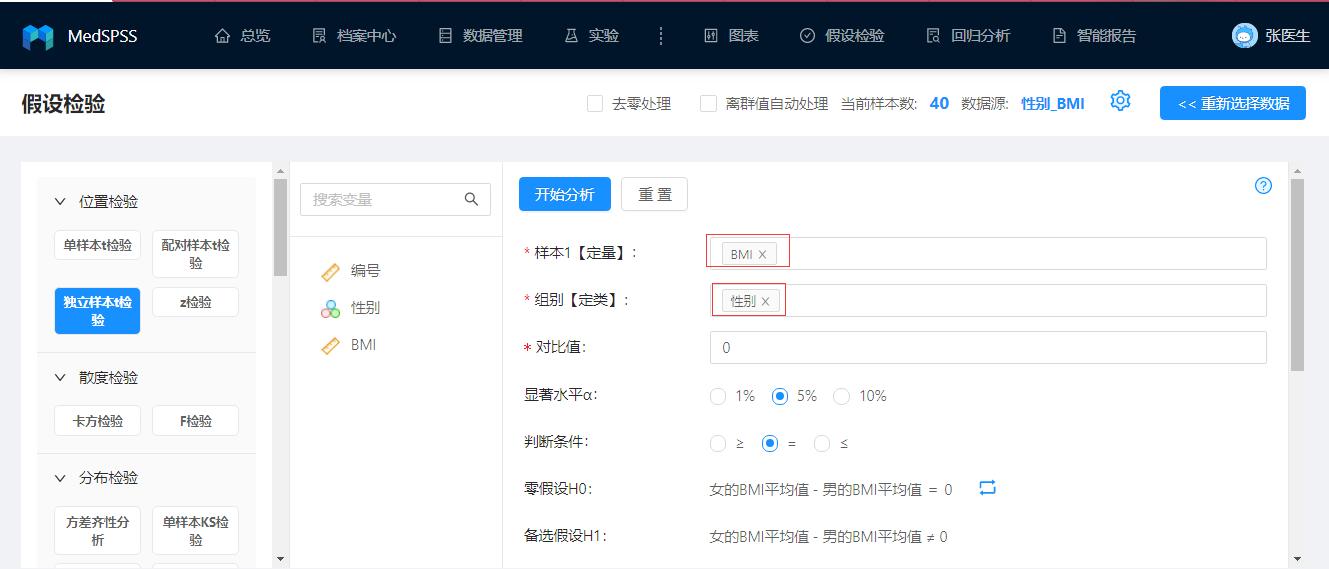1329x569 pixels.
Task: Click inside the 组别 定类 field
Action: click(988, 301)
